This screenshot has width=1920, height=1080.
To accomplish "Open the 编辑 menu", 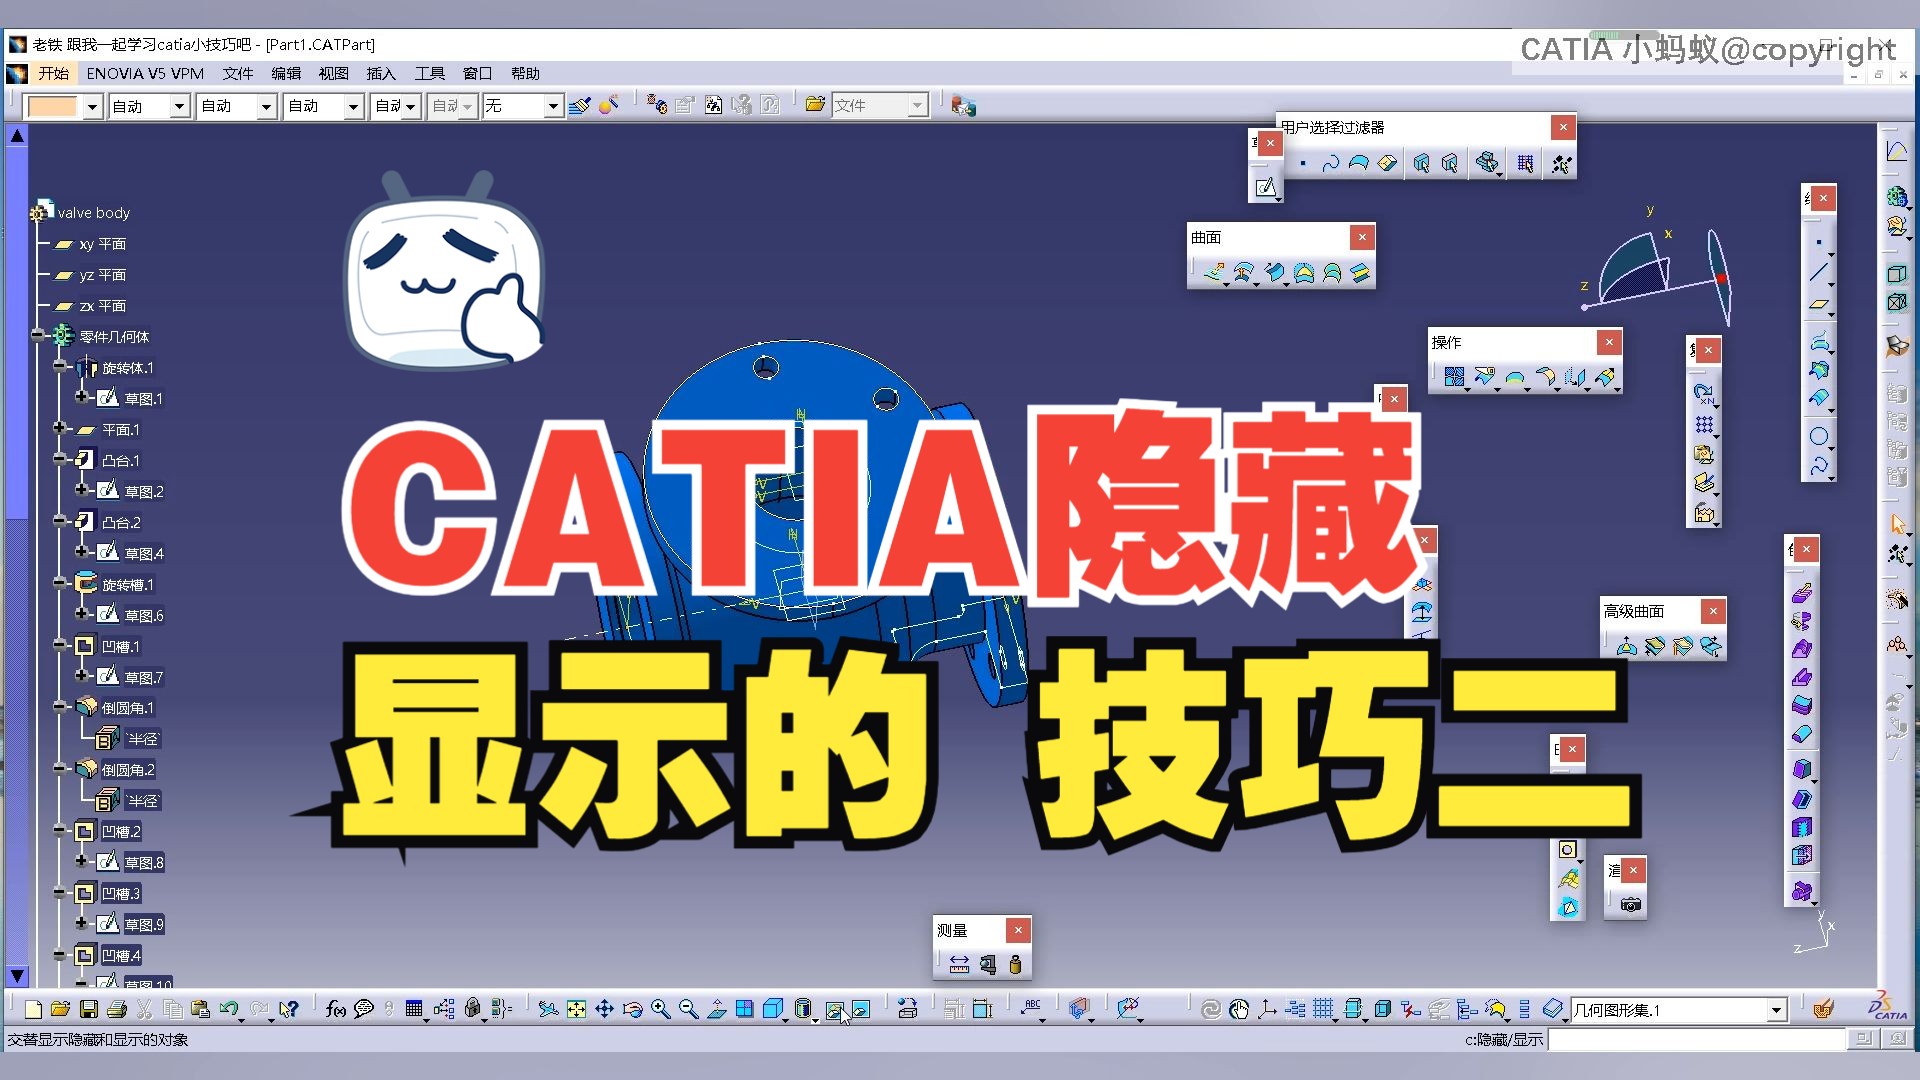I will pyautogui.click(x=286, y=73).
